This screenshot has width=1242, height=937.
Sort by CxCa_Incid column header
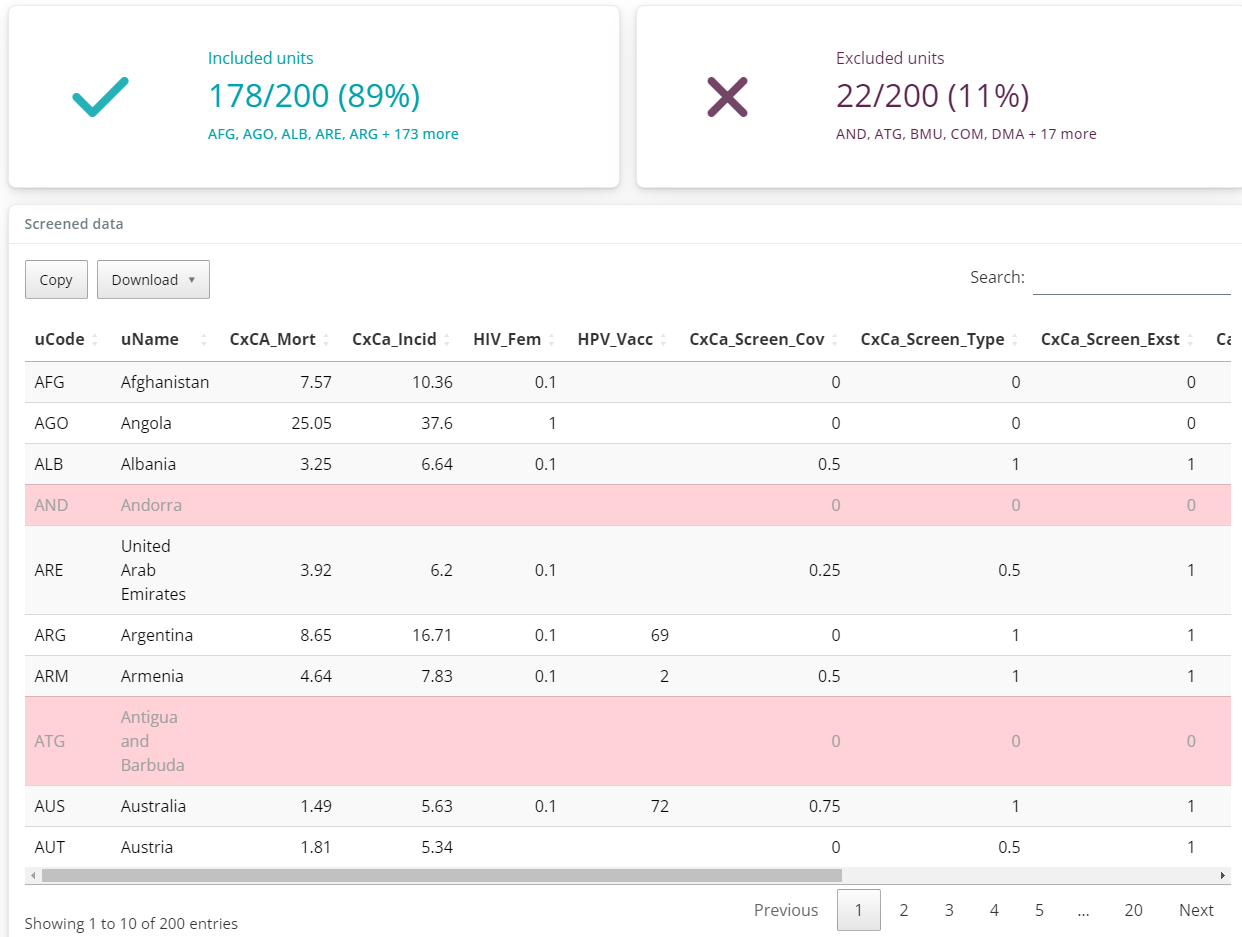[x=394, y=339]
